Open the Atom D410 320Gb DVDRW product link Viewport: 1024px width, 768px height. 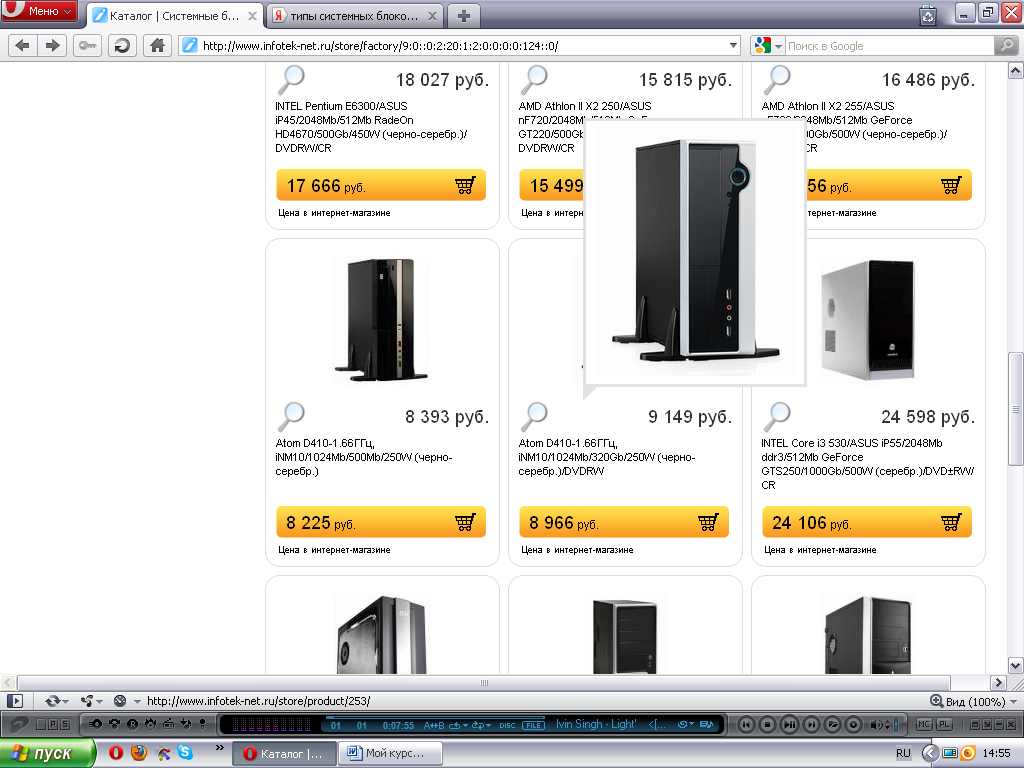607,457
